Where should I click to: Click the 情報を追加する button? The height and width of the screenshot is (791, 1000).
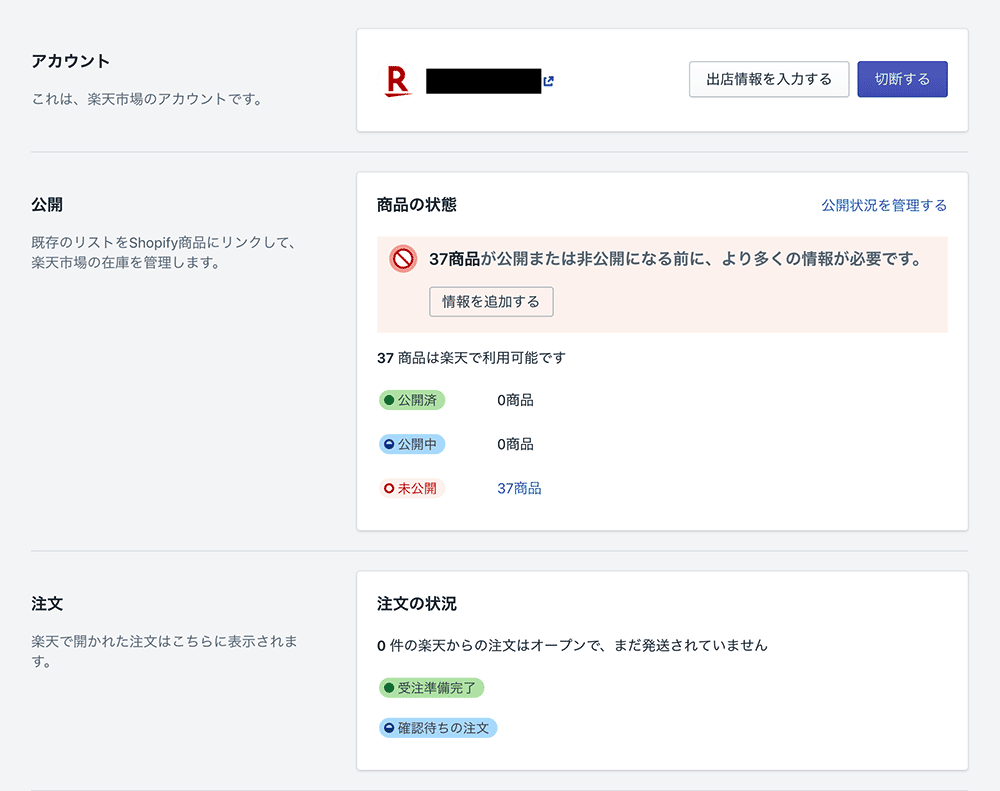[x=491, y=302]
